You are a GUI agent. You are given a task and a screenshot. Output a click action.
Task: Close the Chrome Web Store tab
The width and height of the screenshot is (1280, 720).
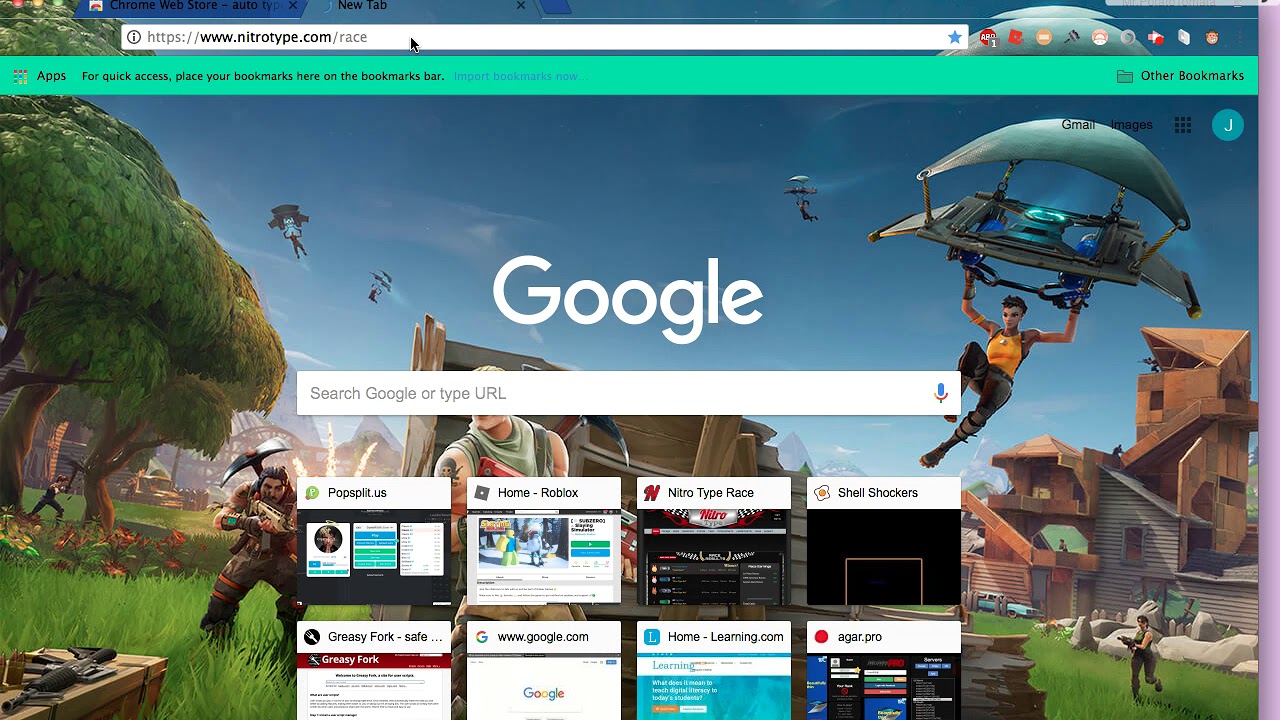pyautogui.click(x=293, y=6)
